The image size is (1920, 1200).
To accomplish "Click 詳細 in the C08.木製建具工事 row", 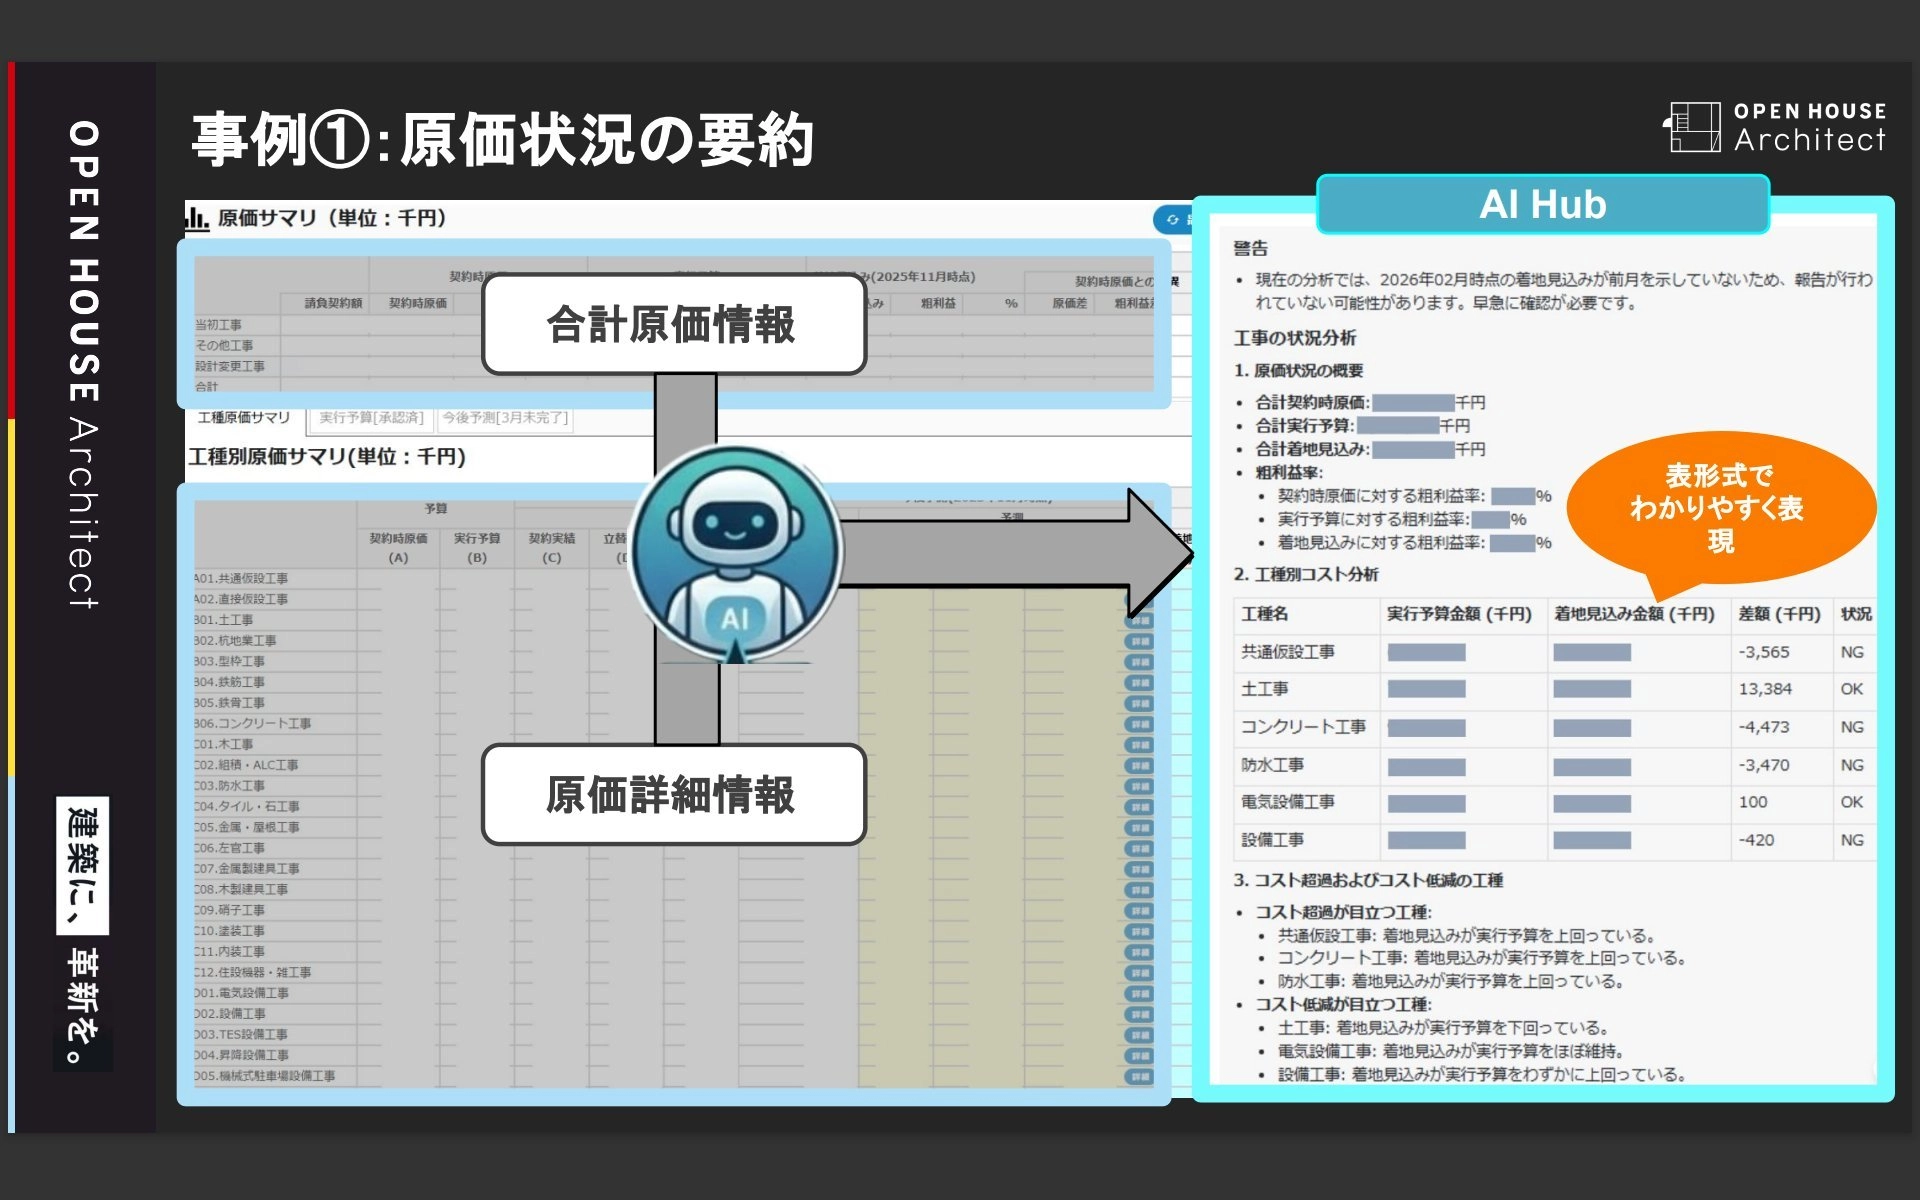I will 1139,890.
